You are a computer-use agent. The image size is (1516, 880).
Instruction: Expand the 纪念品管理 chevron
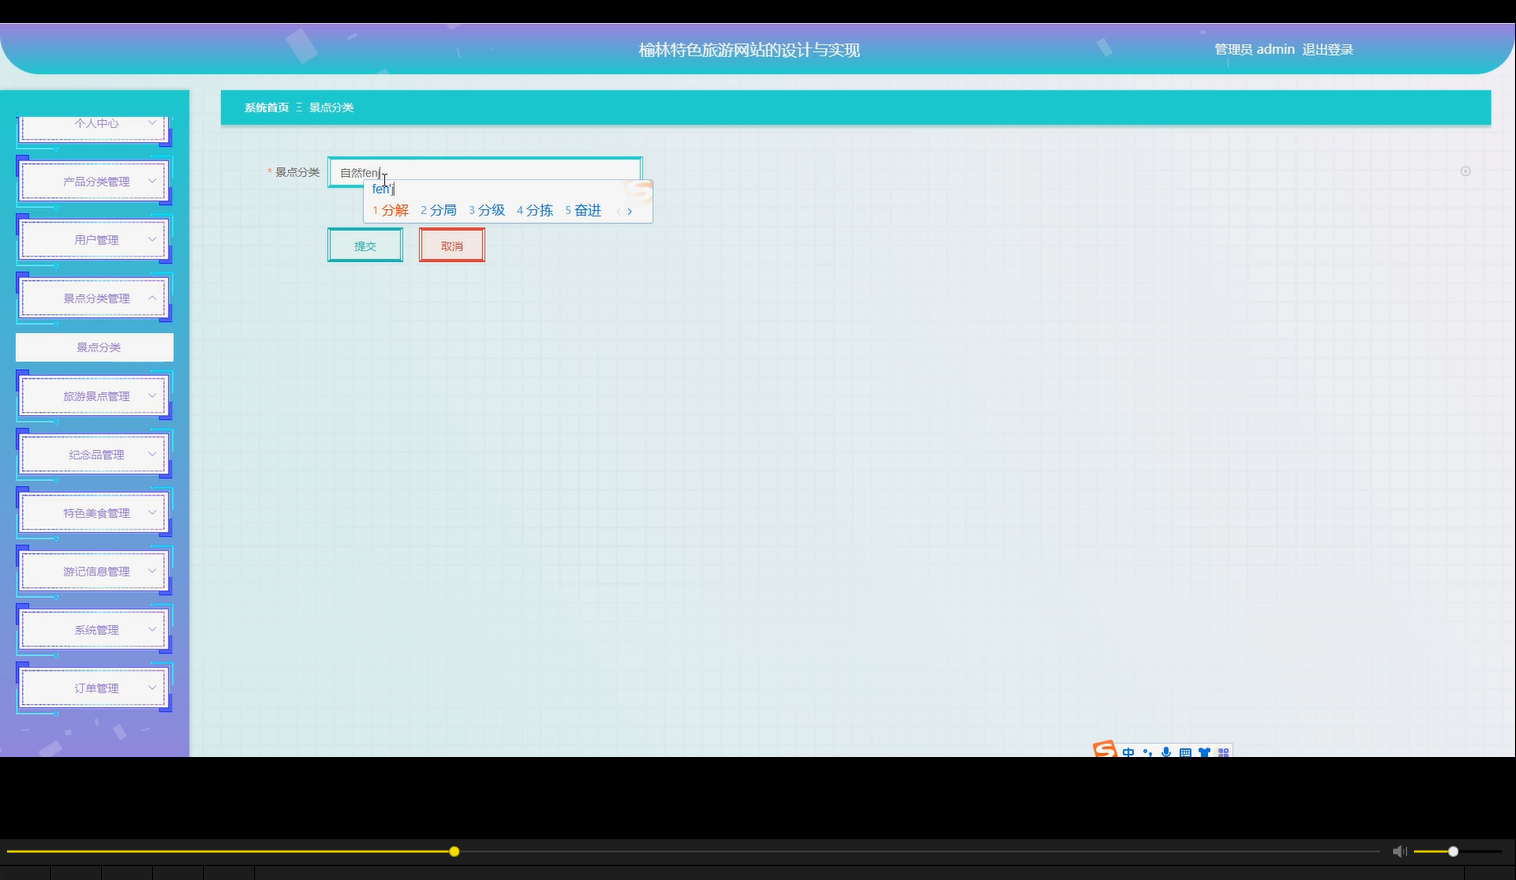[152, 454]
